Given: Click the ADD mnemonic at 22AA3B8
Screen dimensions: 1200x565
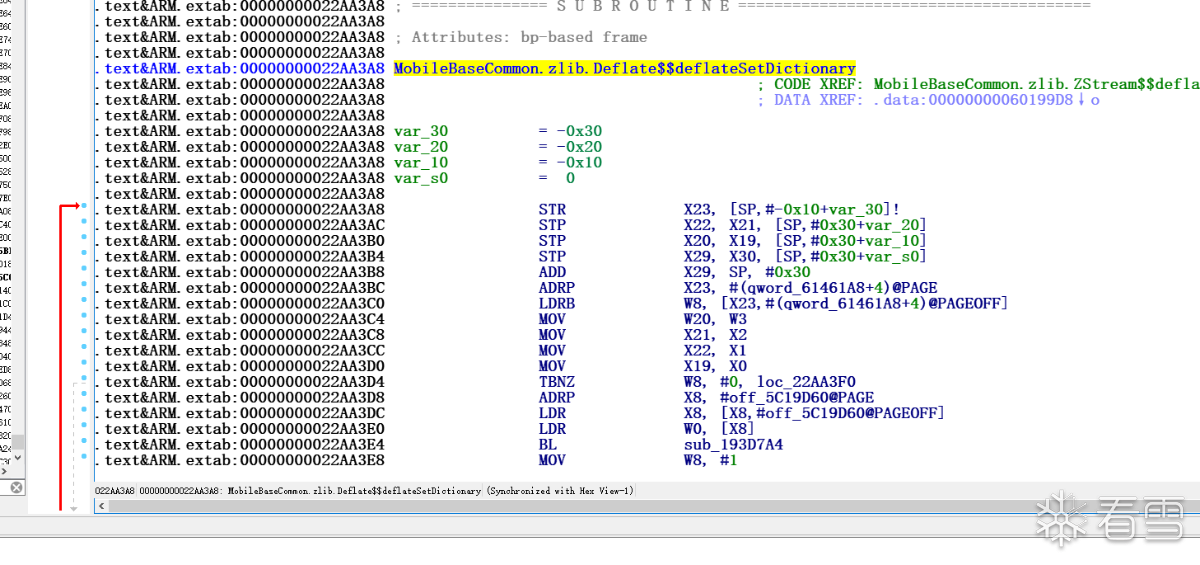Looking at the screenshot, I should click(552, 271).
